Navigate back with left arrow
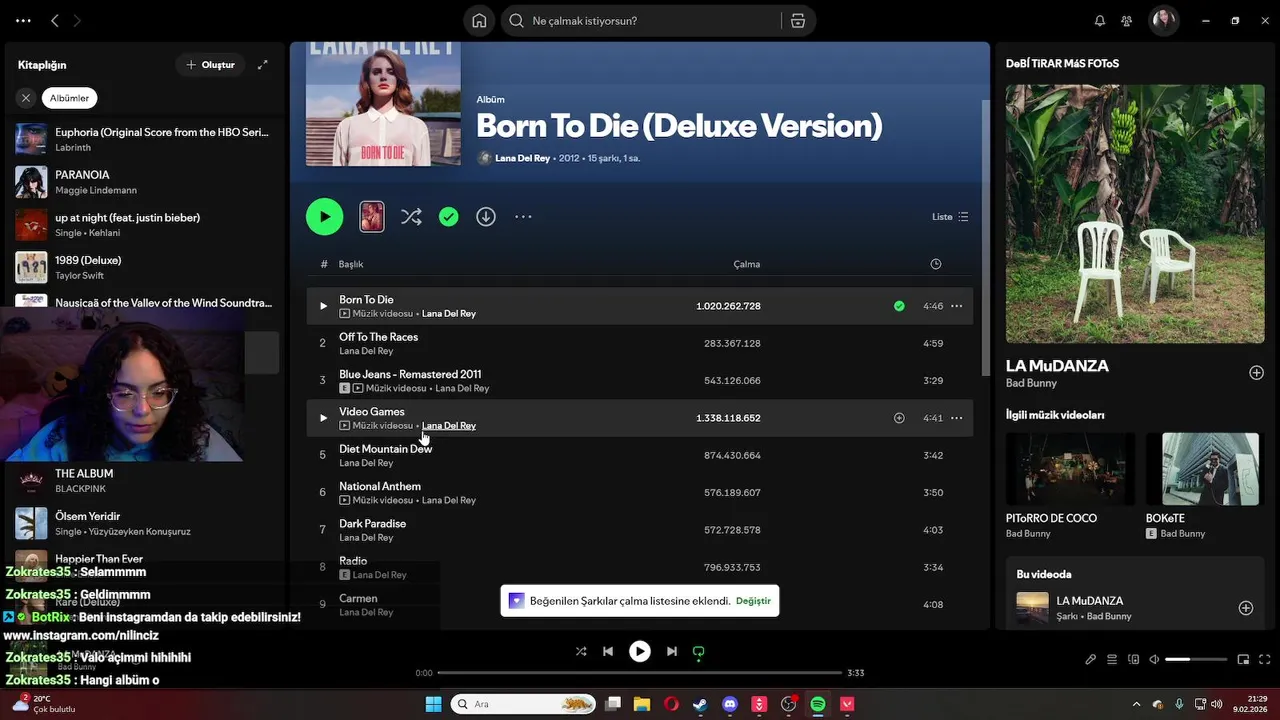The width and height of the screenshot is (1280, 720). (x=55, y=21)
